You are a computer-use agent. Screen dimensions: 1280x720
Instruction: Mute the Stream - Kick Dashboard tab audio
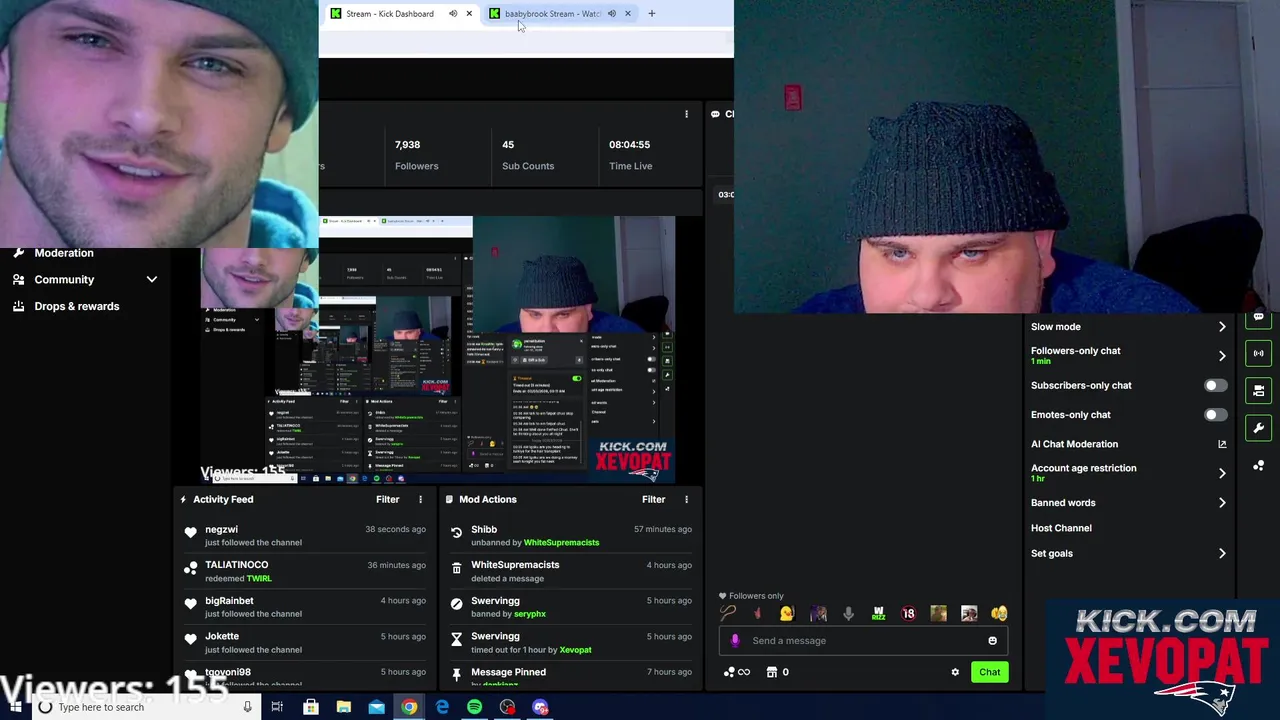pyautogui.click(x=453, y=14)
